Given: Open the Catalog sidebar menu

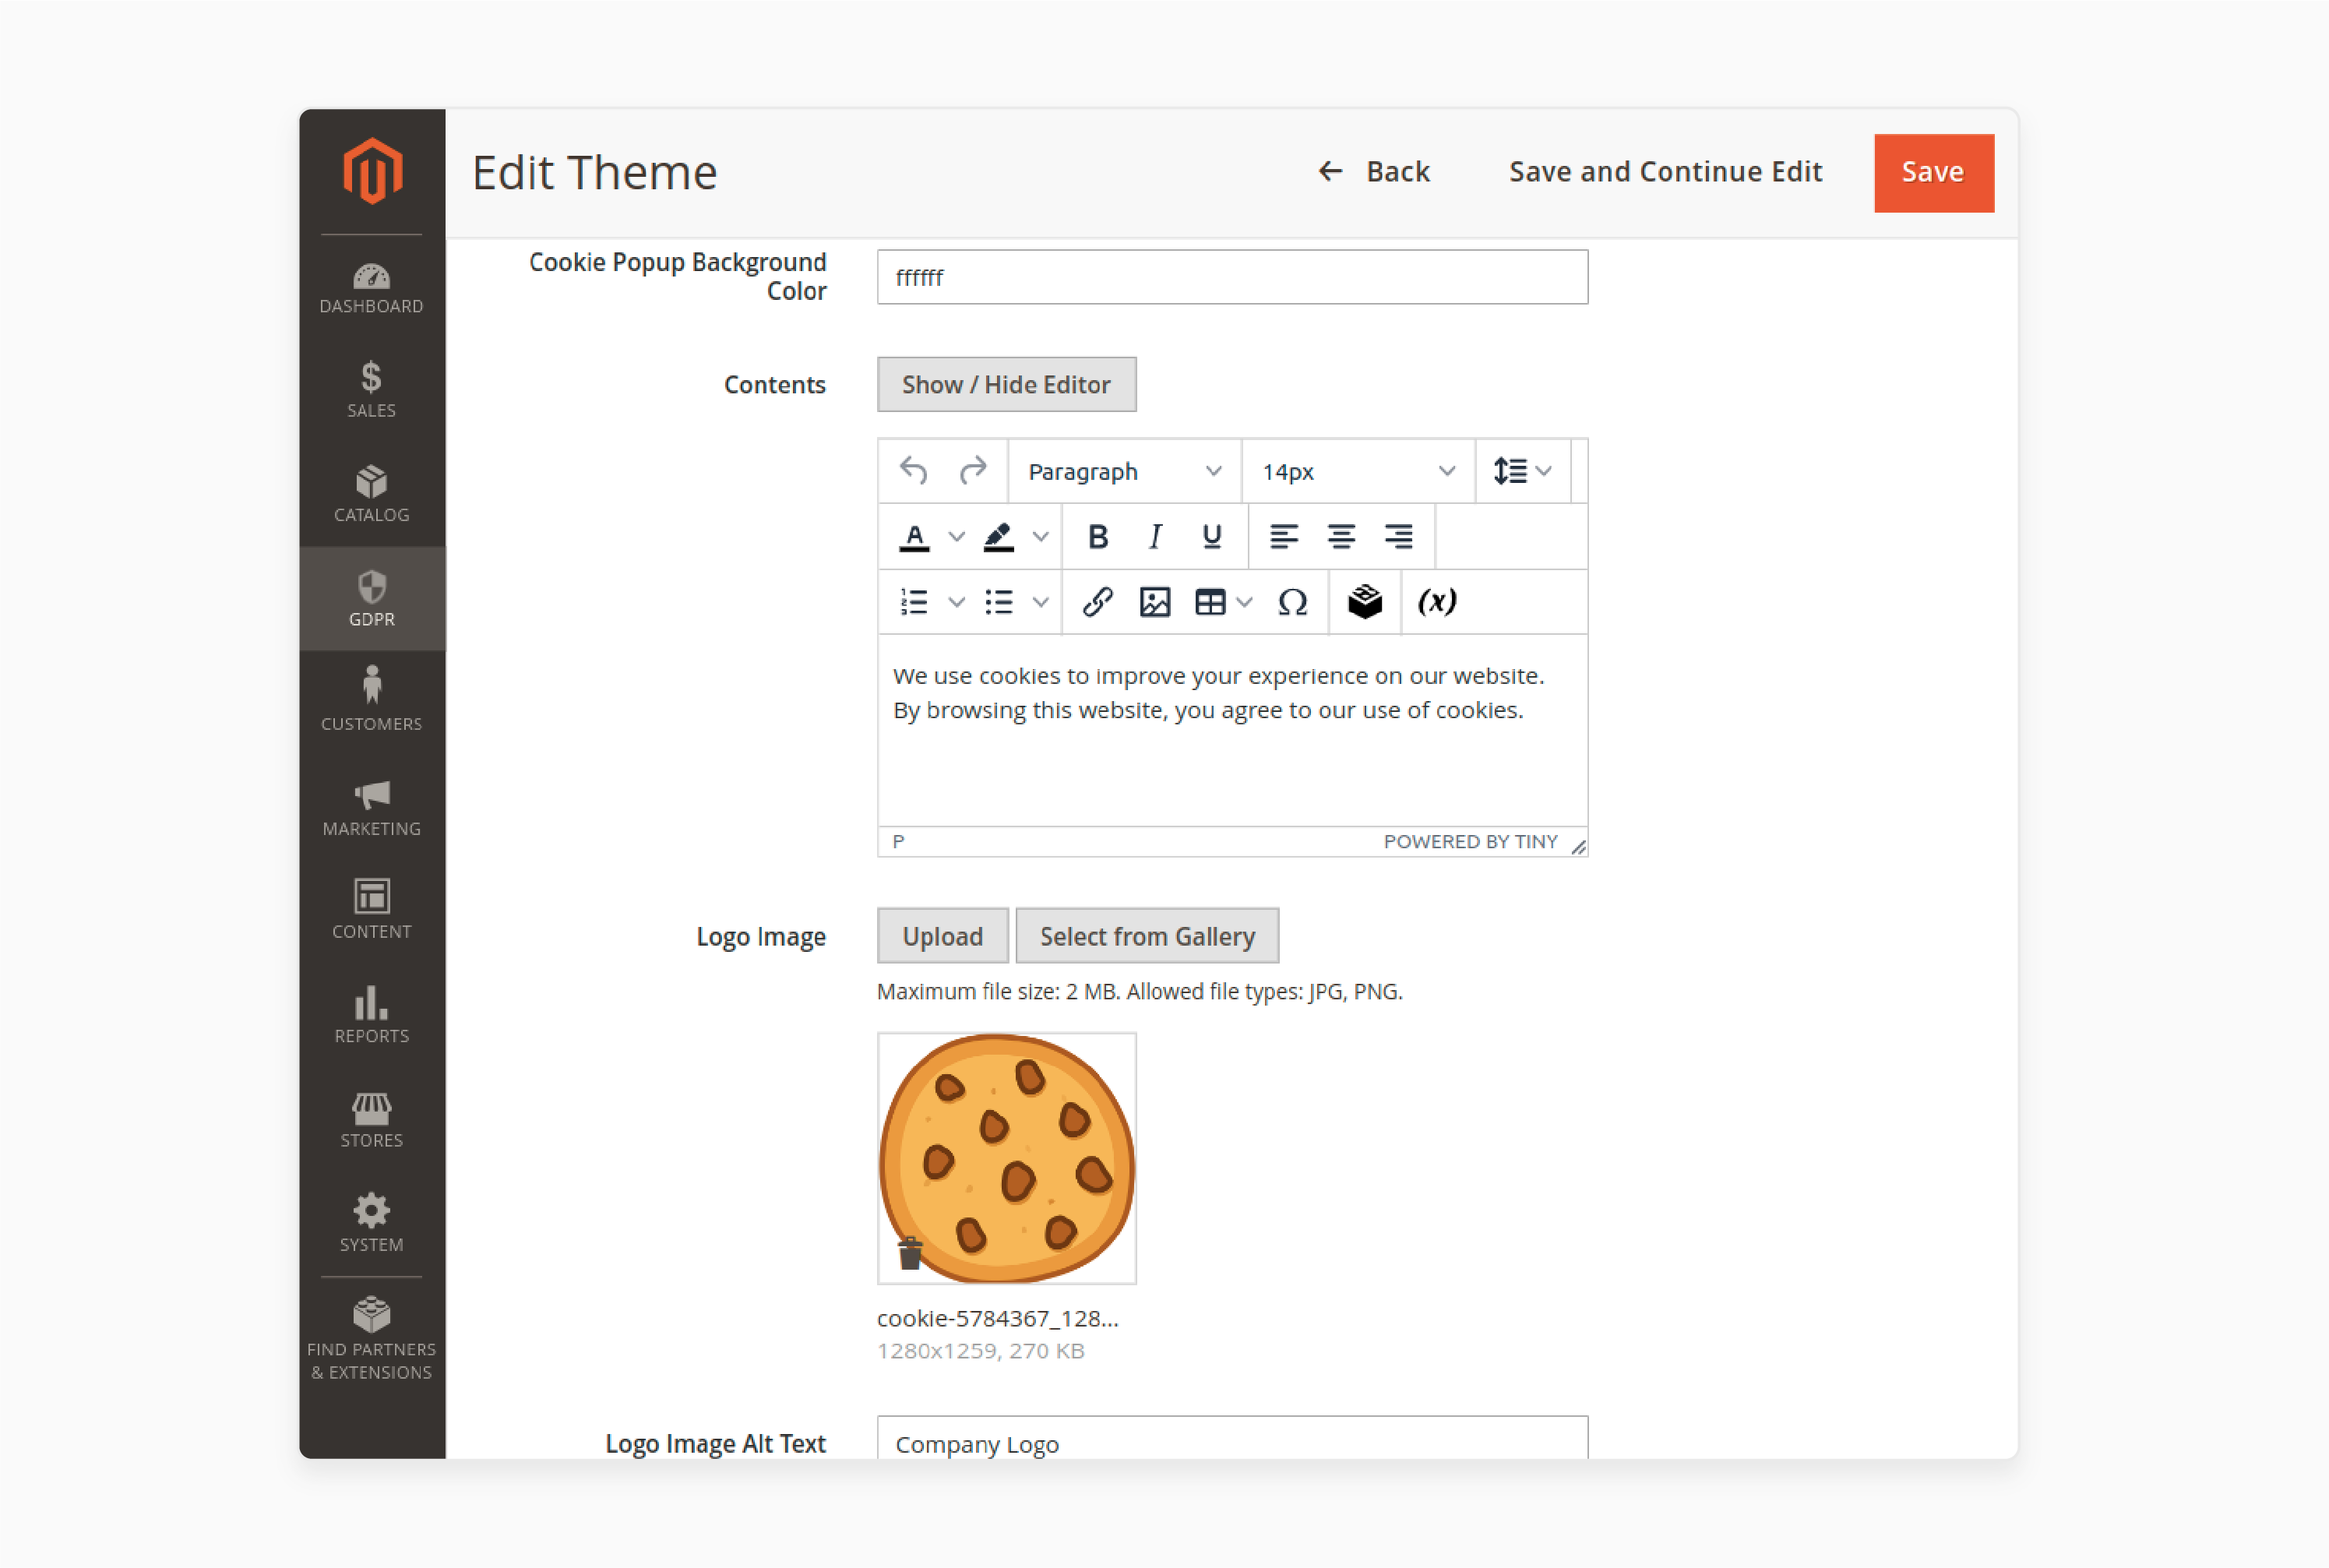Looking at the screenshot, I should click(x=372, y=494).
